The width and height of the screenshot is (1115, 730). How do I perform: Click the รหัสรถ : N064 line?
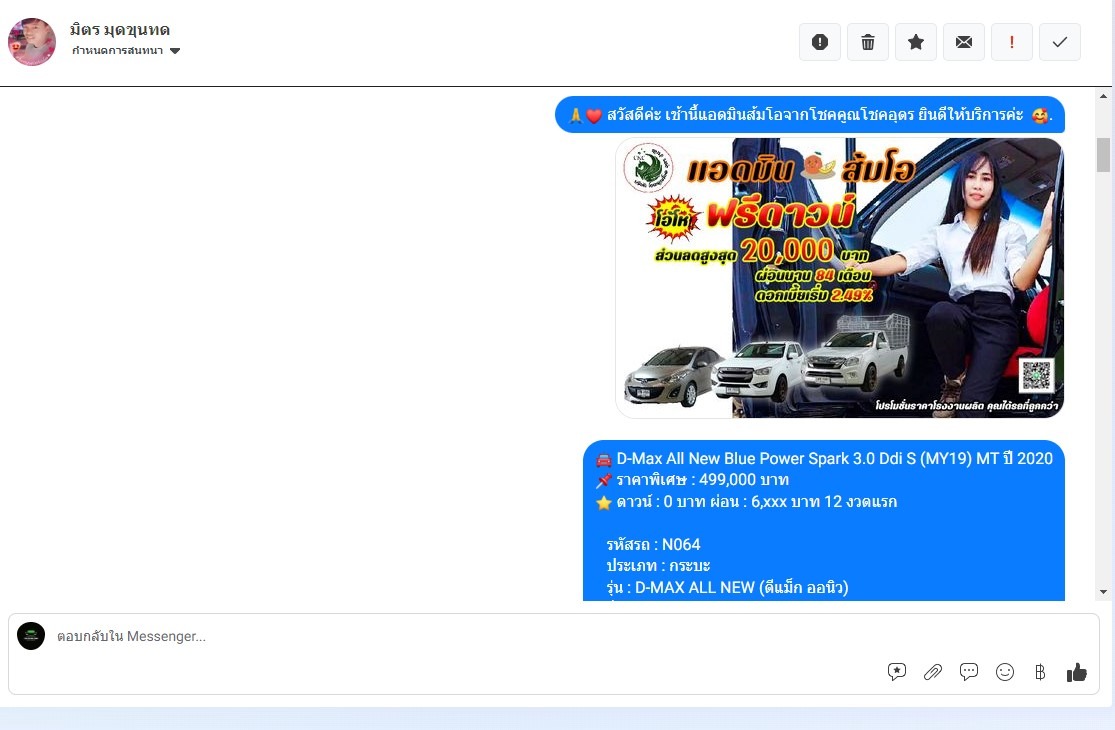click(x=653, y=544)
